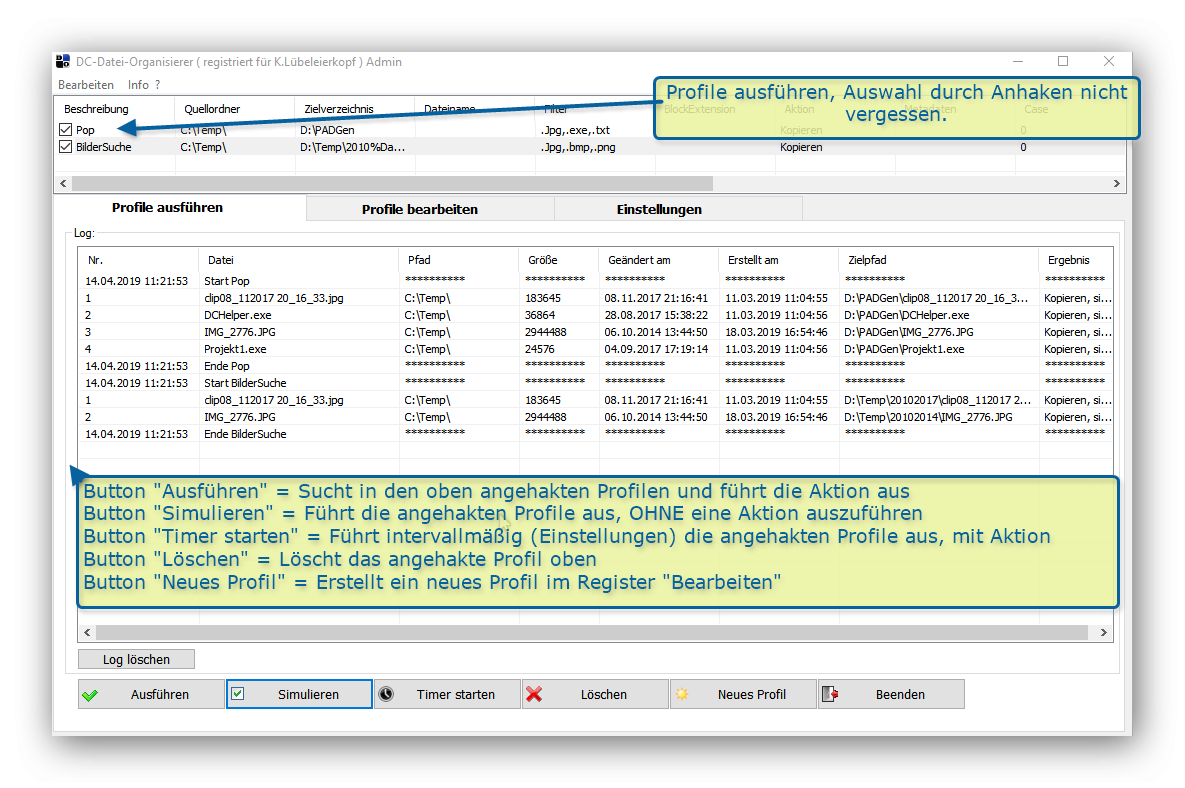Open the Info menu
The height and width of the screenshot is (788, 1185).
click(x=138, y=85)
